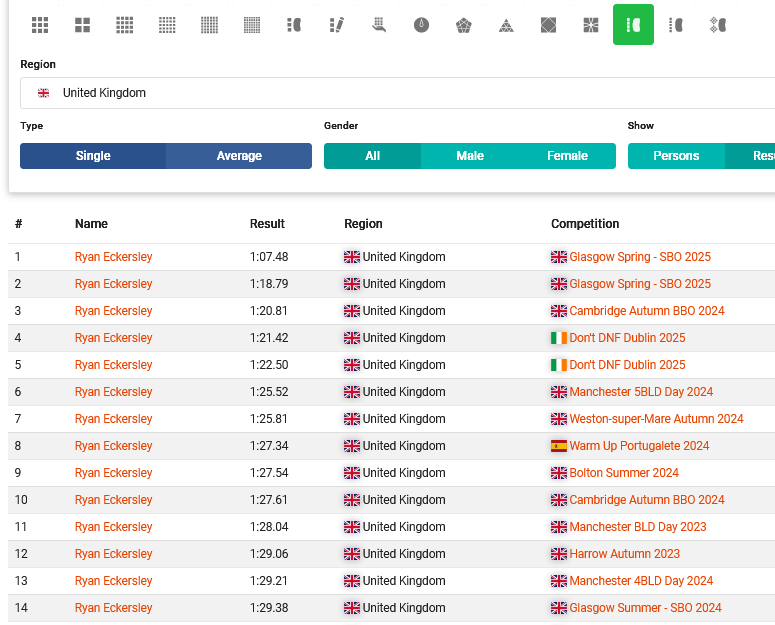The height and width of the screenshot is (625, 775).
Task: Select the 5x5x5 Cube event icon
Action: [x=167, y=25]
